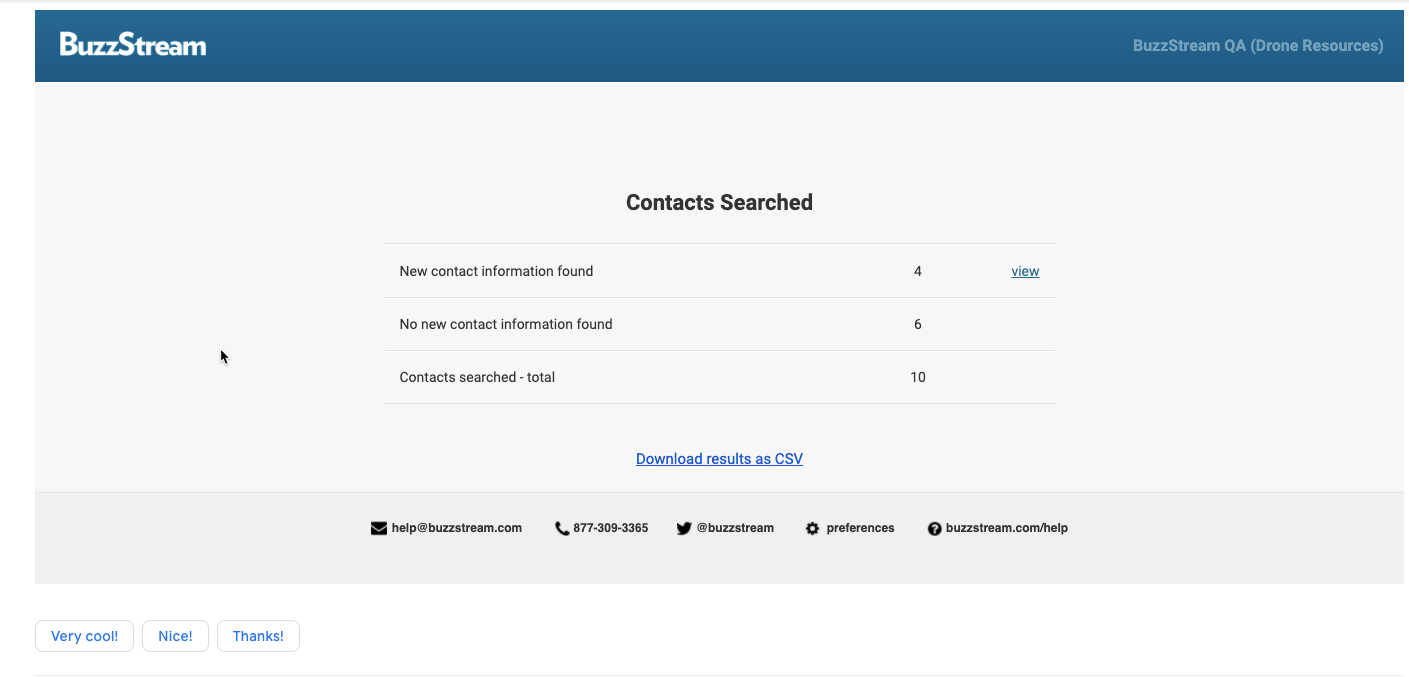
Task: Download results as CSV
Action: click(719, 459)
